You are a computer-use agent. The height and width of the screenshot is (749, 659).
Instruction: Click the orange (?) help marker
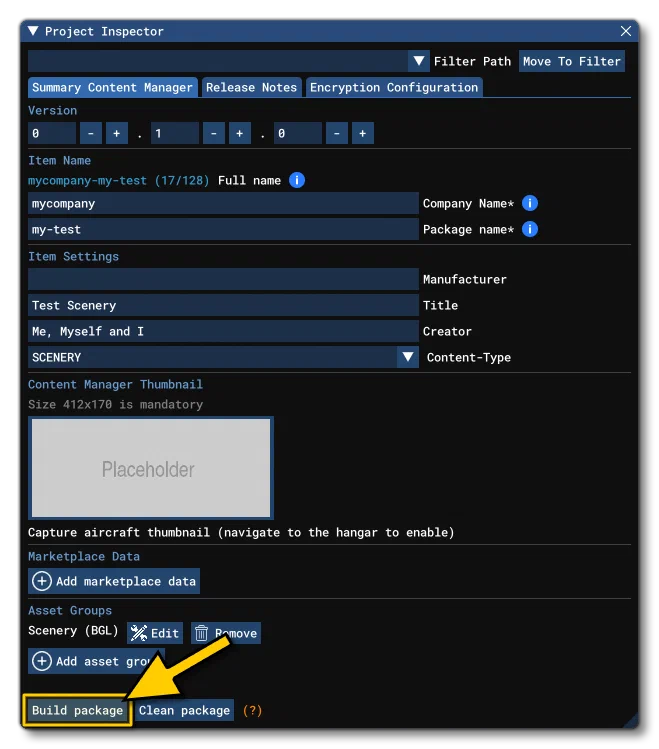(253, 711)
